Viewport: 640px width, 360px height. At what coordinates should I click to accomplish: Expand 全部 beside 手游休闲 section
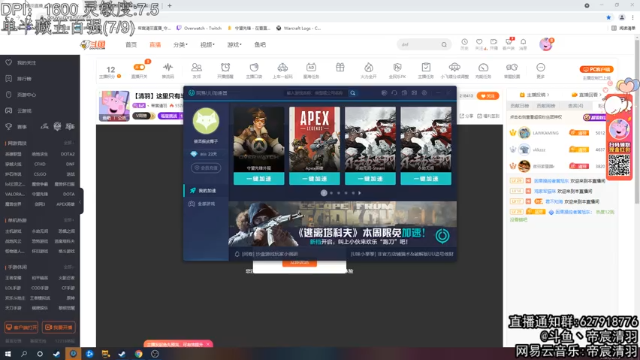coord(68,267)
